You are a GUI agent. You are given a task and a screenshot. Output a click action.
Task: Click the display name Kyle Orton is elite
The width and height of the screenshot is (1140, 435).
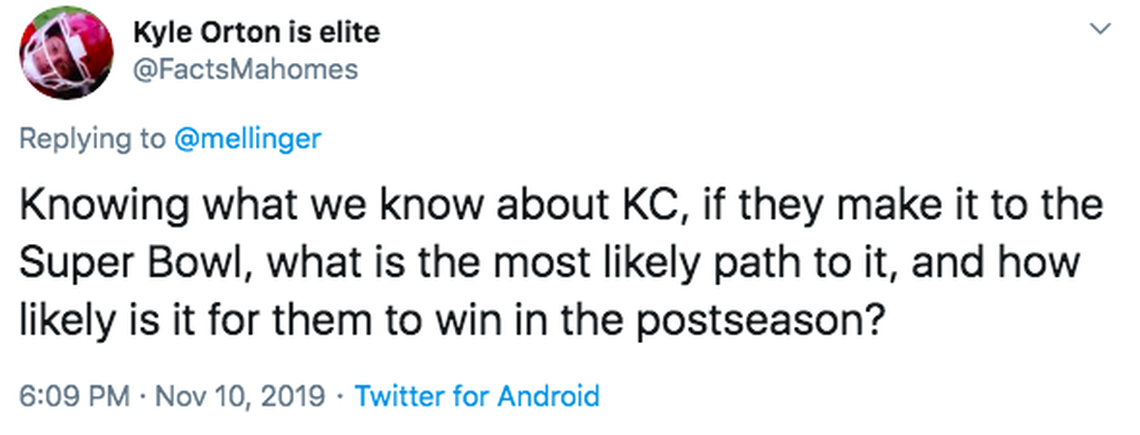coord(256,32)
